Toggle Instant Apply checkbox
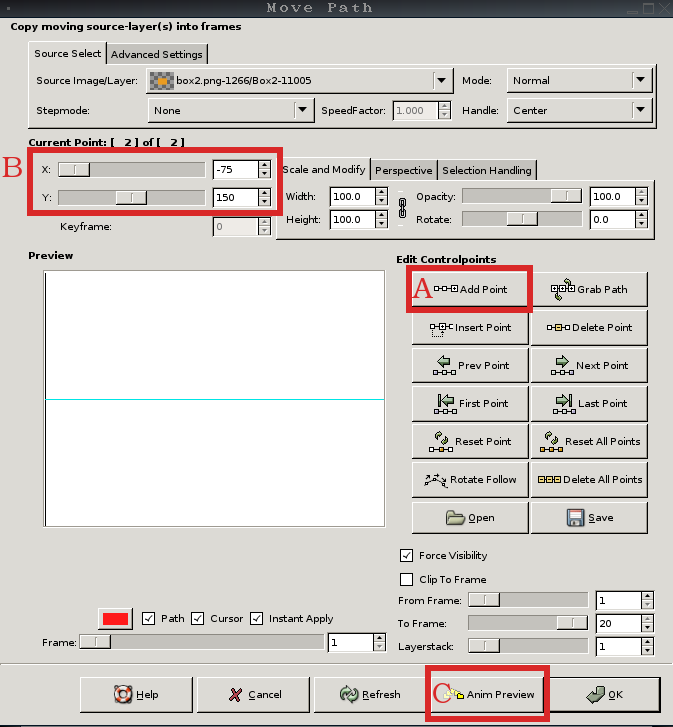 coord(256,619)
